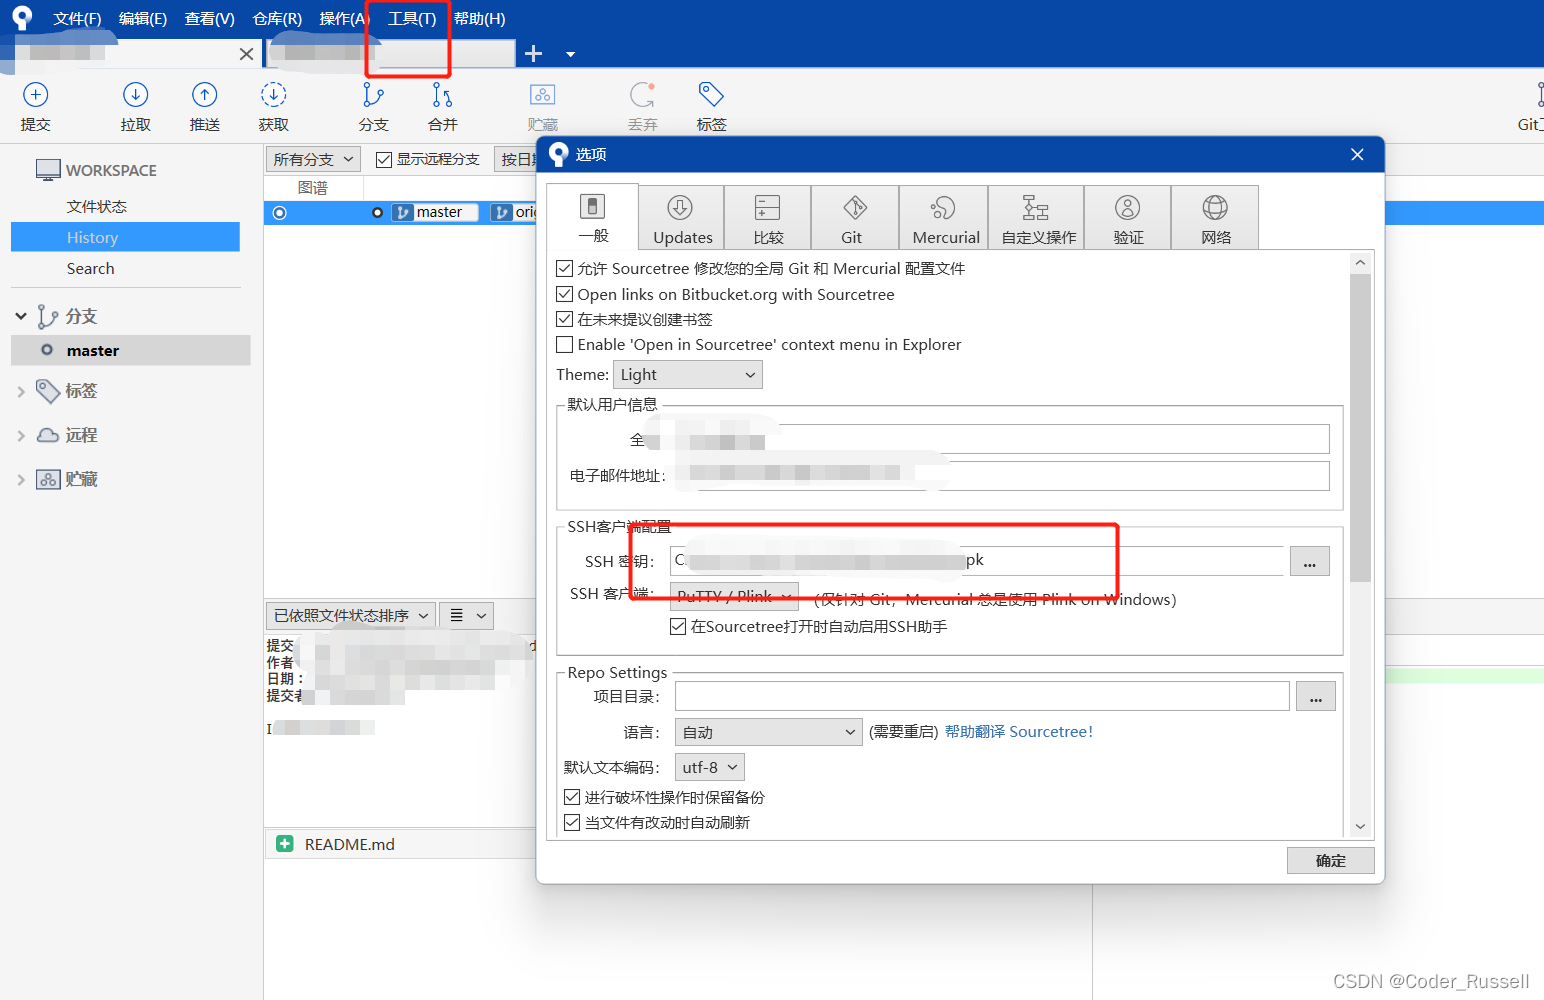Click the 分支 (Branch) toolbar icon
Viewport: 1544px width, 1000px height.
(x=373, y=95)
